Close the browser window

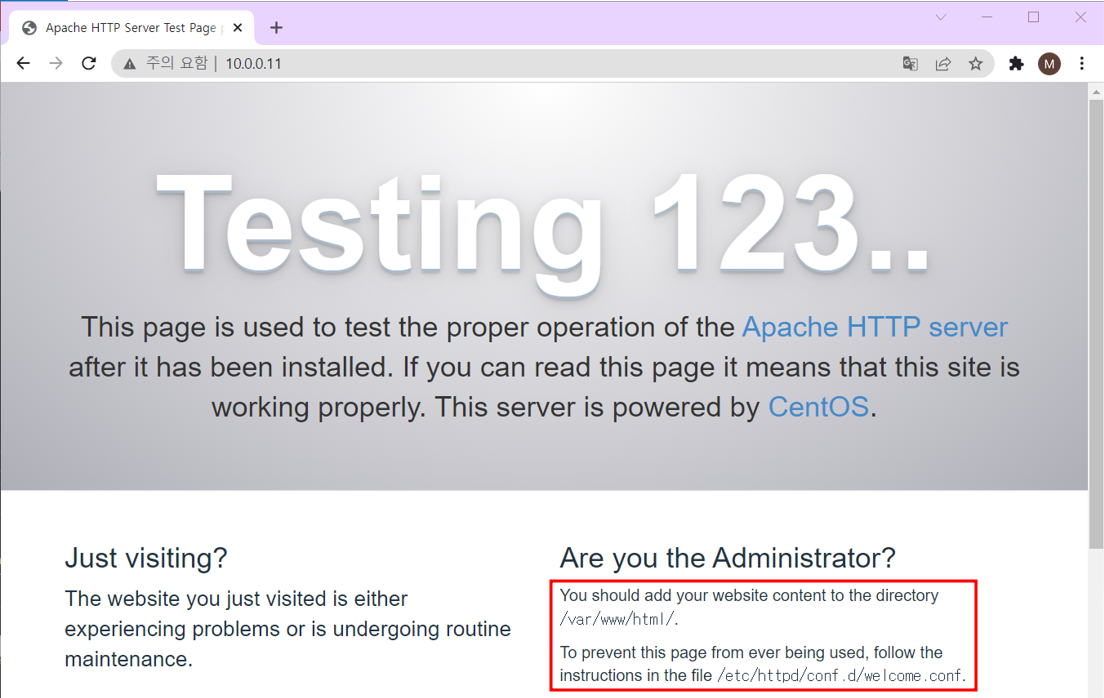pyautogui.click(x=1080, y=17)
